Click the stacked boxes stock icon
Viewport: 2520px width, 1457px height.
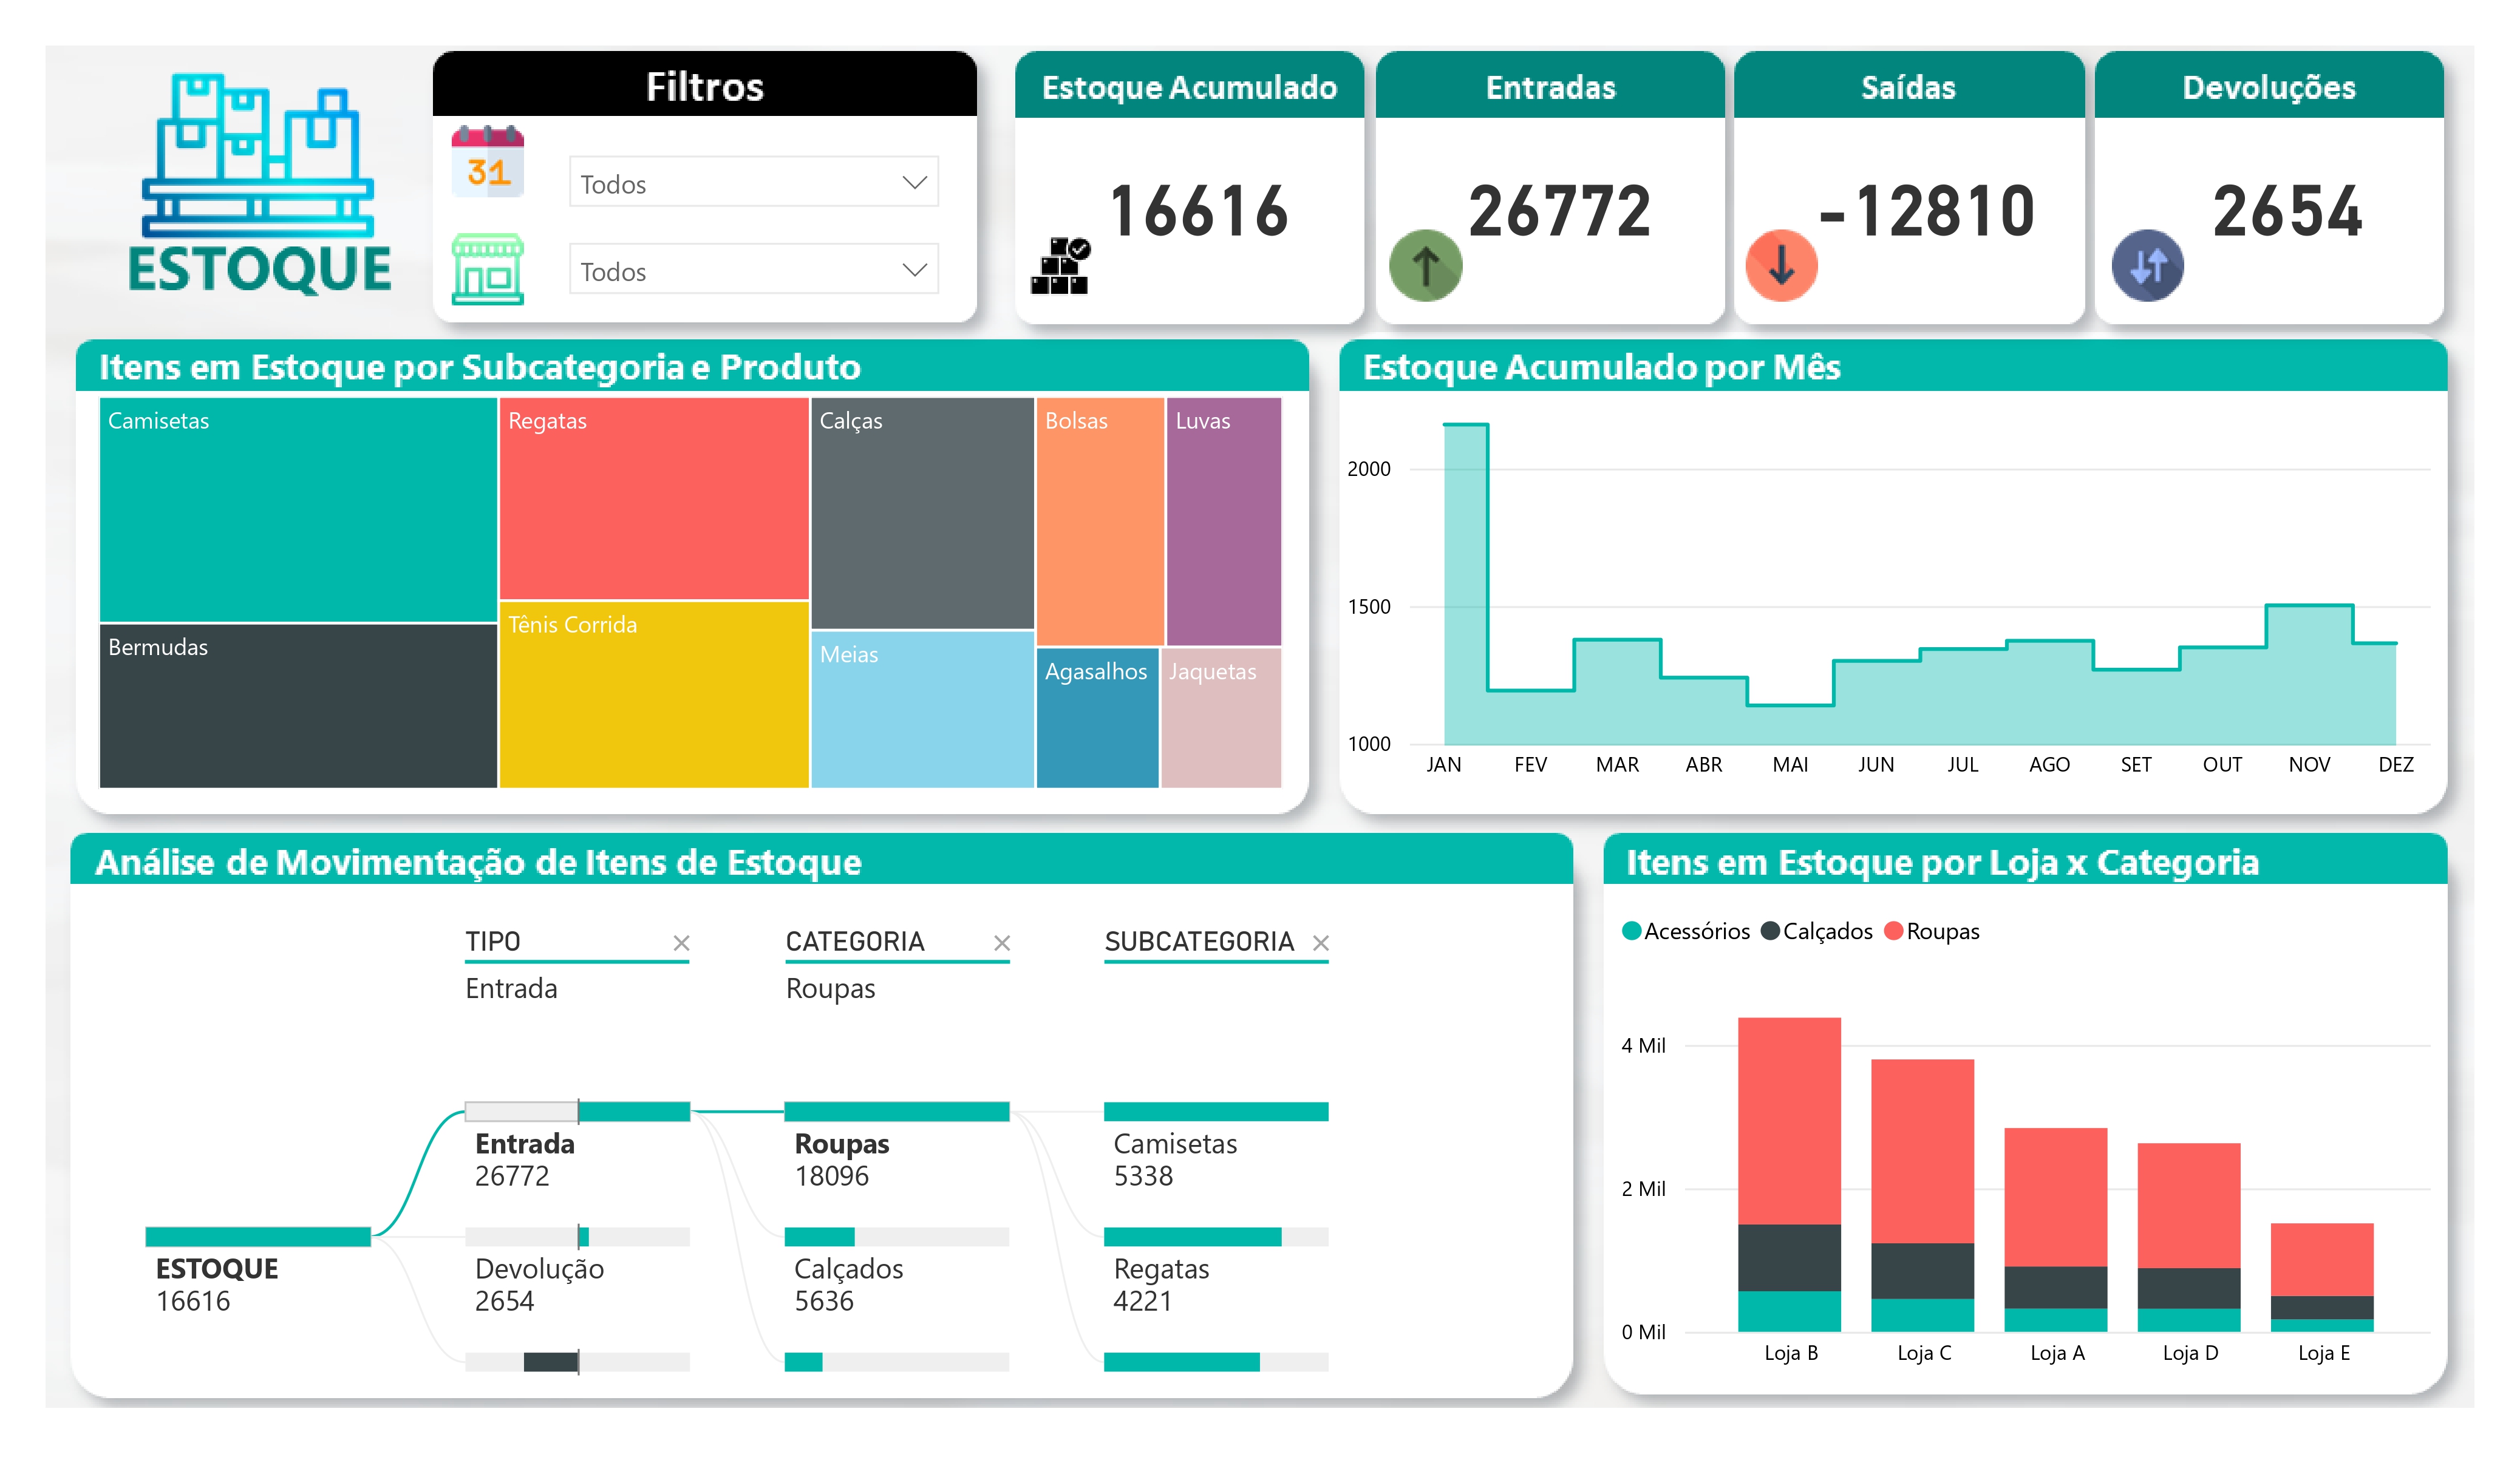pos(1060,266)
